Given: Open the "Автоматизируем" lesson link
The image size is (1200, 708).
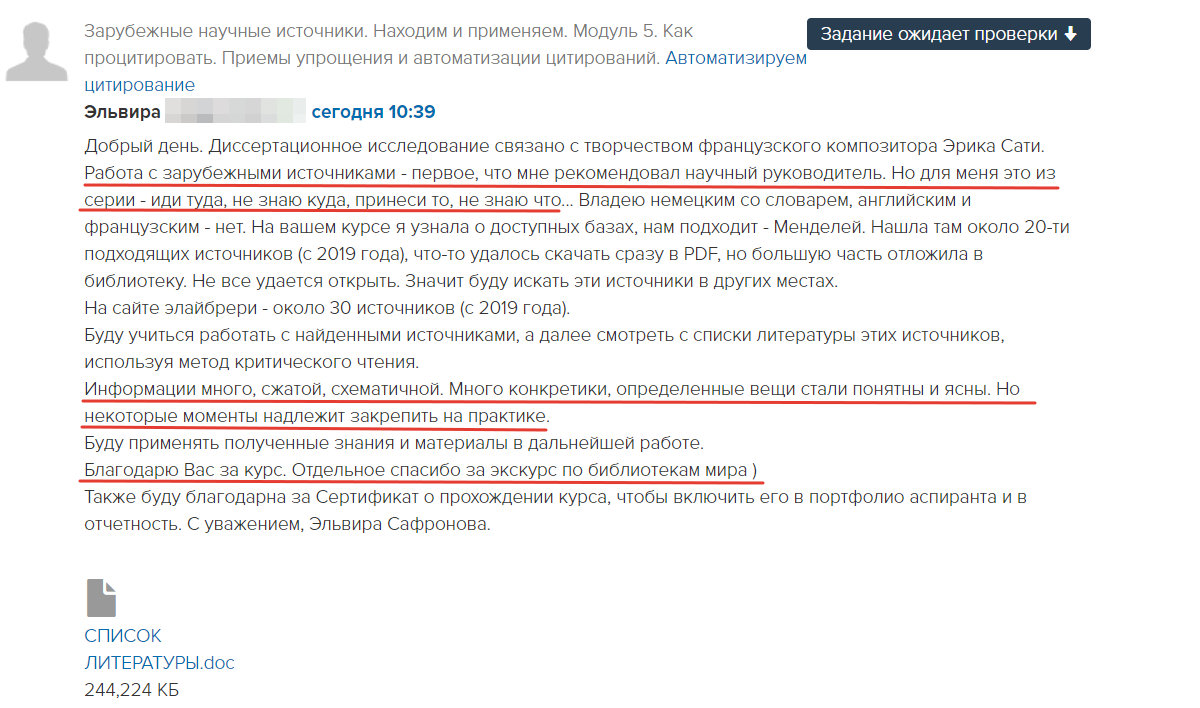Looking at the screenshot, I should click(x=735, y=58).
